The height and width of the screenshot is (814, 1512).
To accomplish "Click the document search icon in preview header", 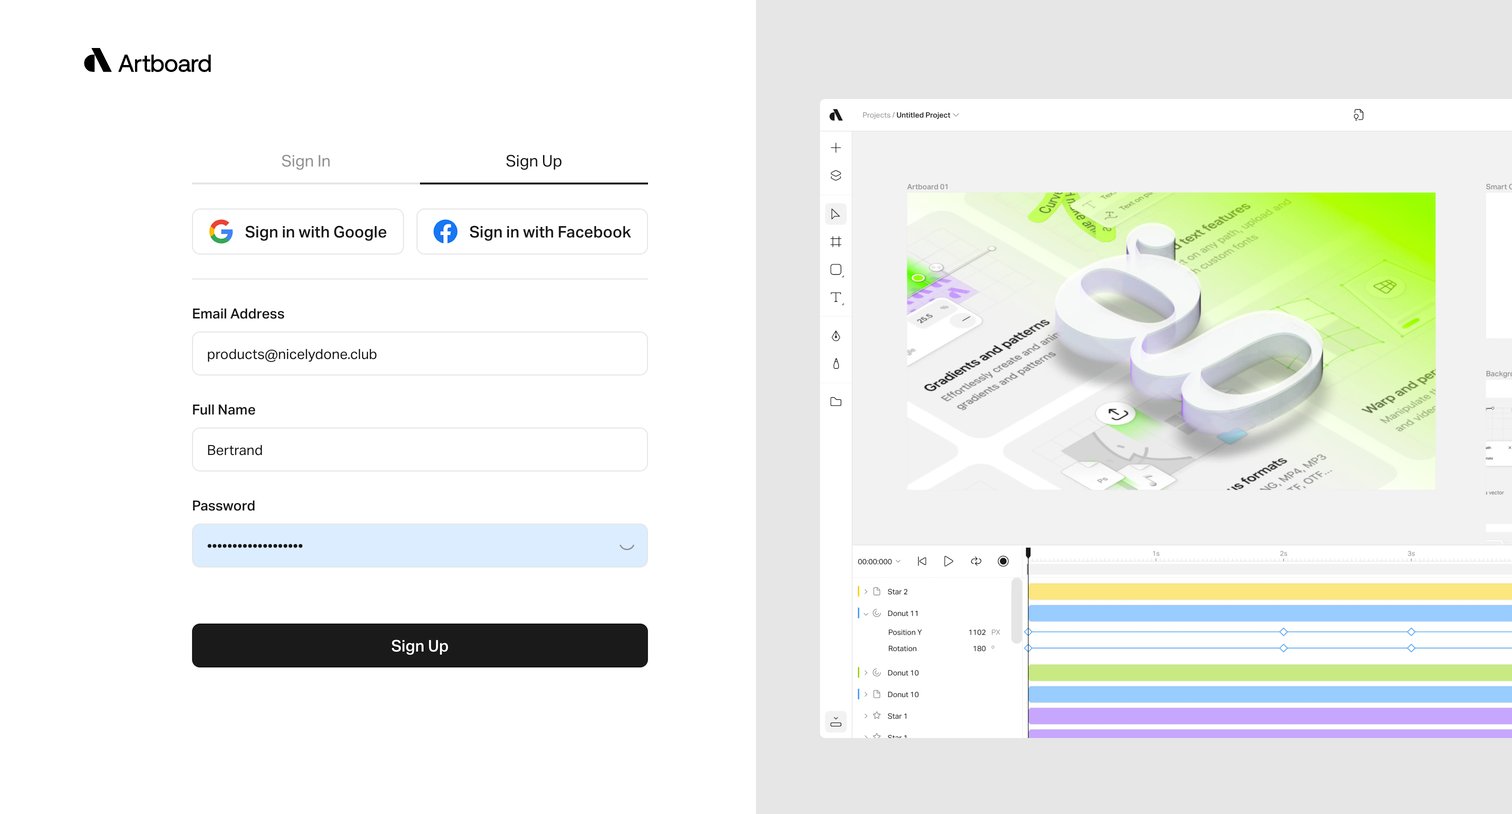I will [x=1358, y=115].
